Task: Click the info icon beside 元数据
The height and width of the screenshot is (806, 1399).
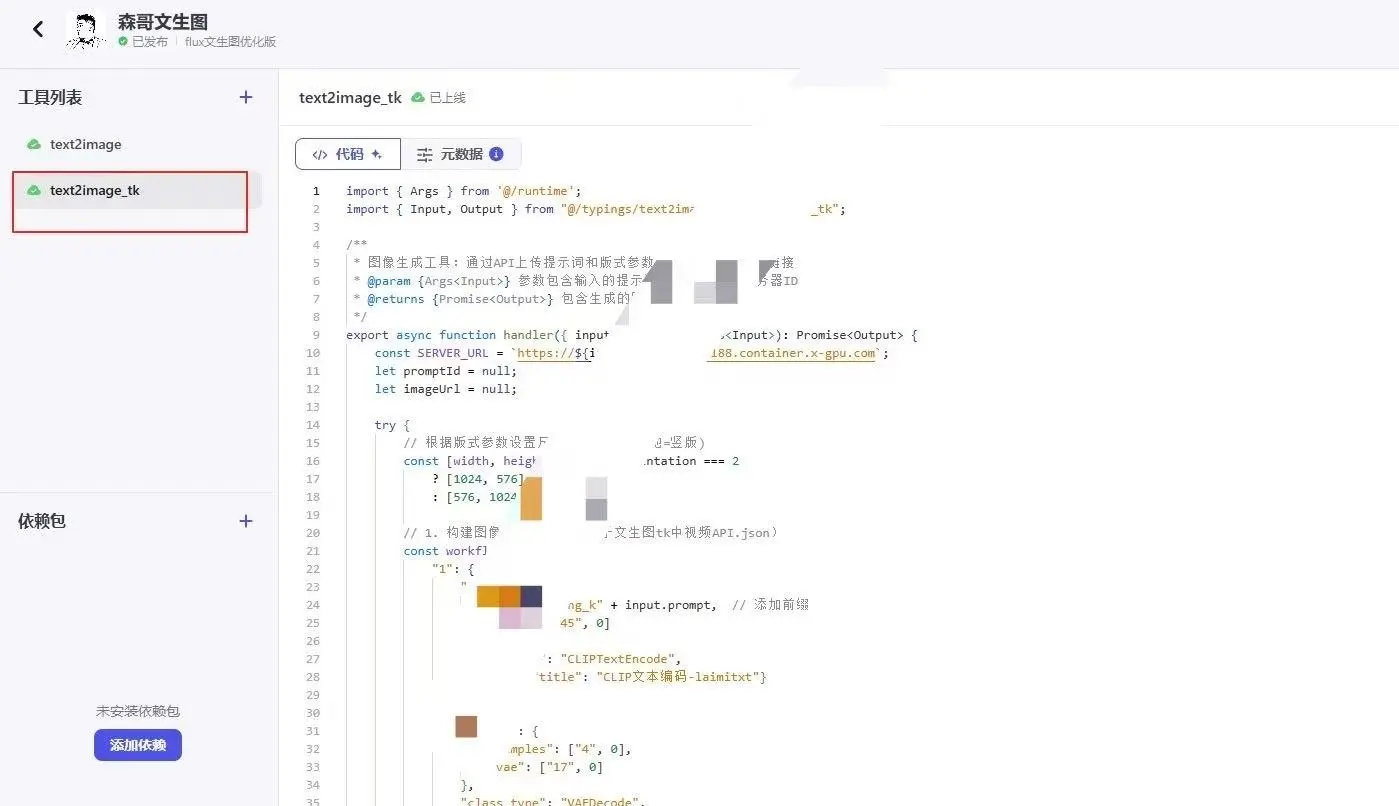Action: 496,154
